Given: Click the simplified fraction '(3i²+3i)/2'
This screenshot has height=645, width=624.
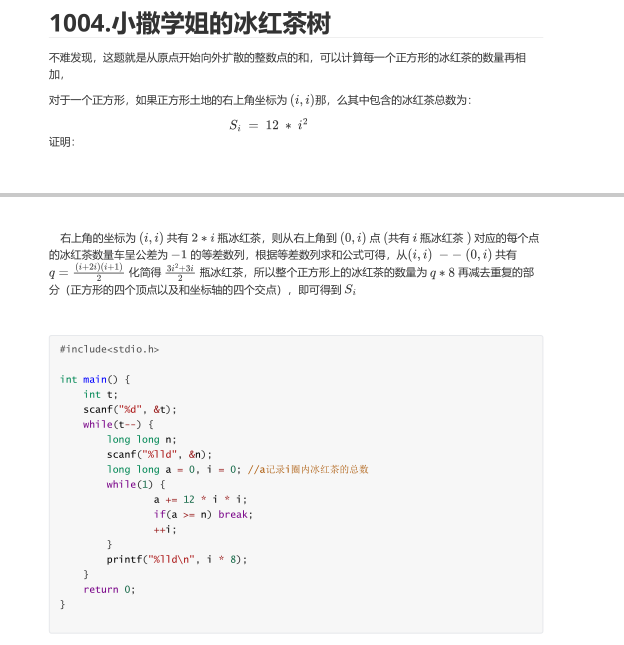Looking at the screenshot, I should (x=180, y=272).
